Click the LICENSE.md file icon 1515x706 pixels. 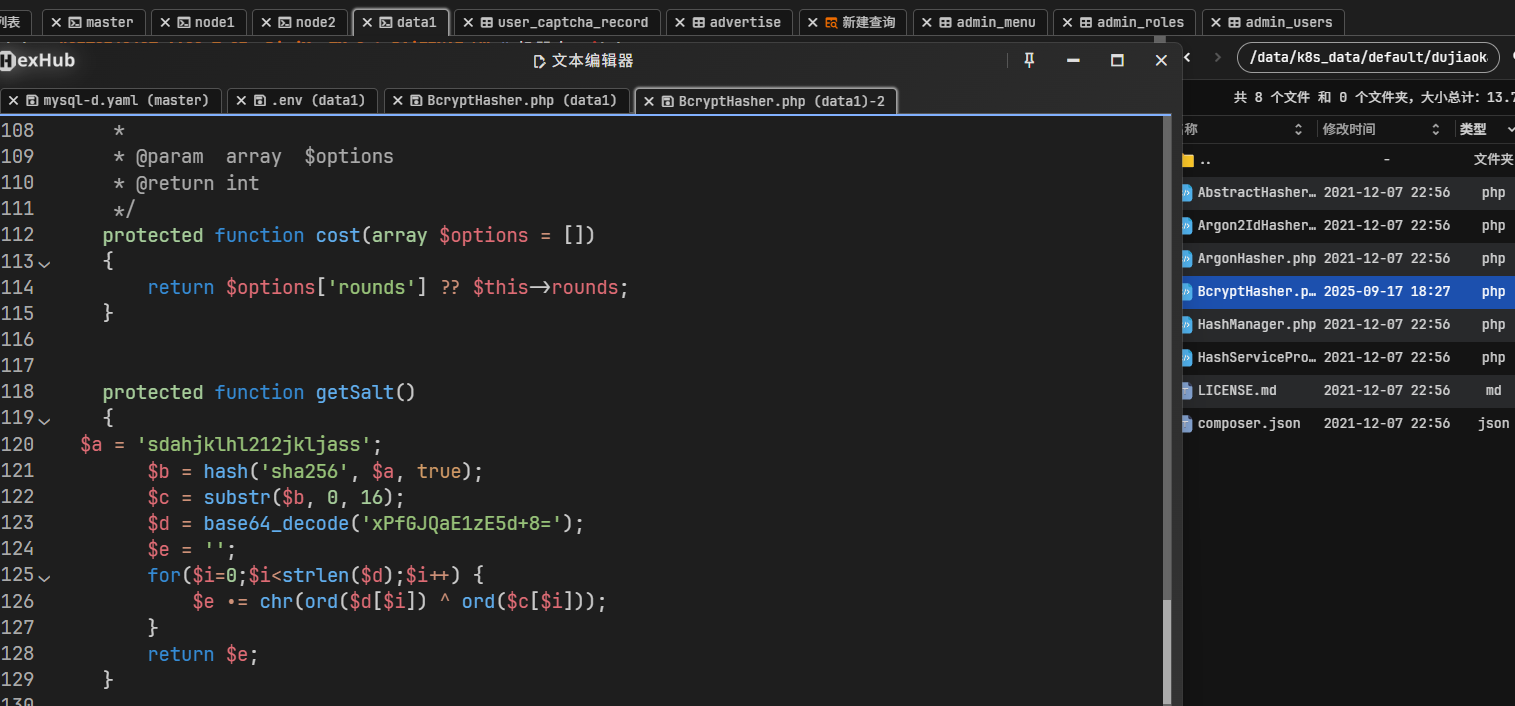click(1187, 391)
